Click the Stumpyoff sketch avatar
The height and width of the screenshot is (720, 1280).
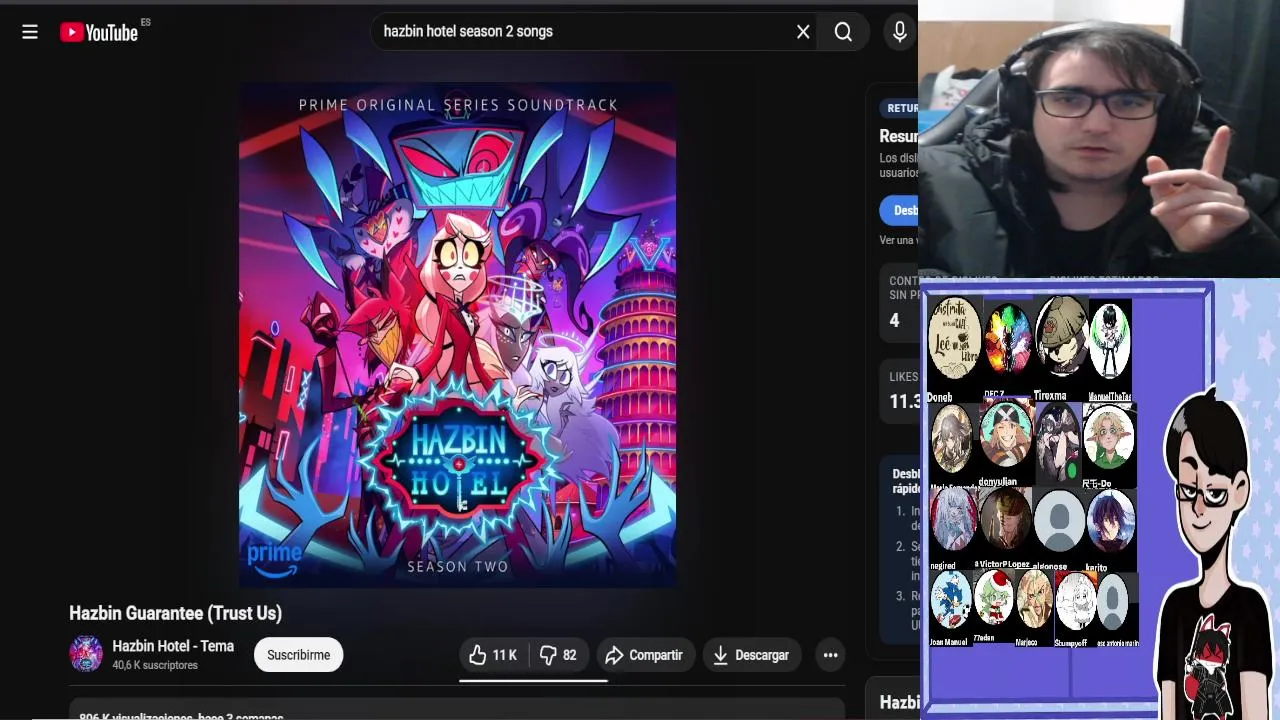tap(1075, 602)
